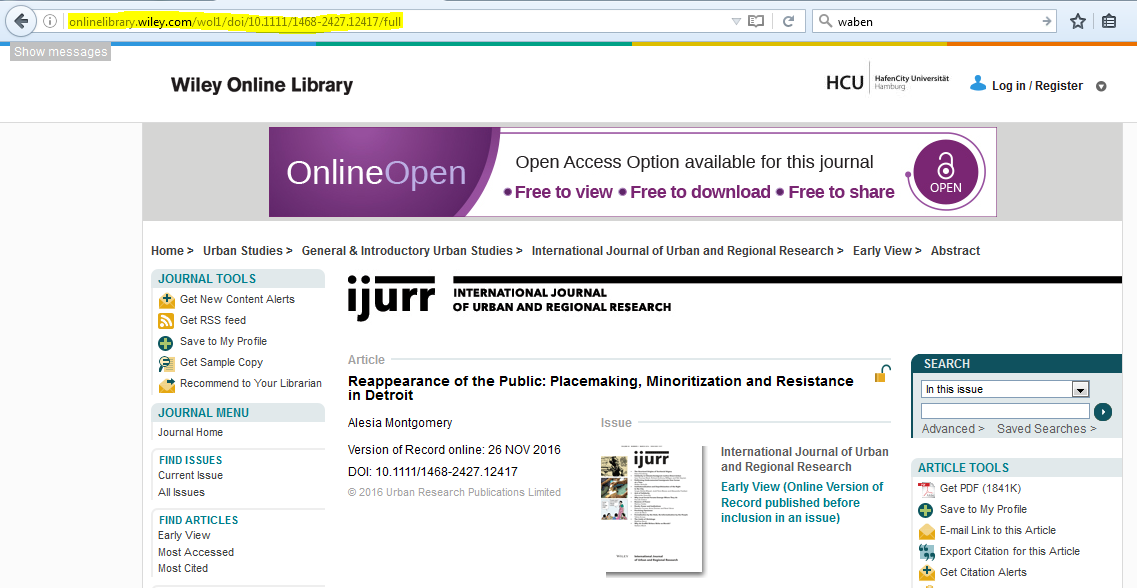1137x588 pixels.
Task: Click the Export Citation quote icon
Action: click(x=927, y=552)
